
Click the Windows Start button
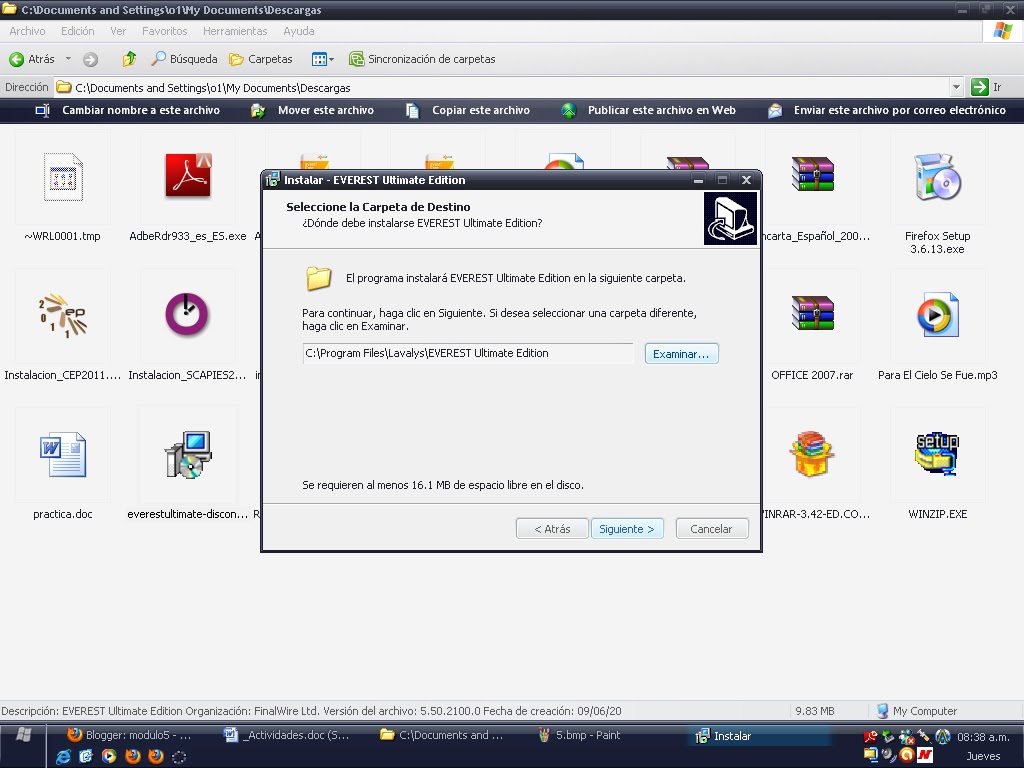pos(24,735)
